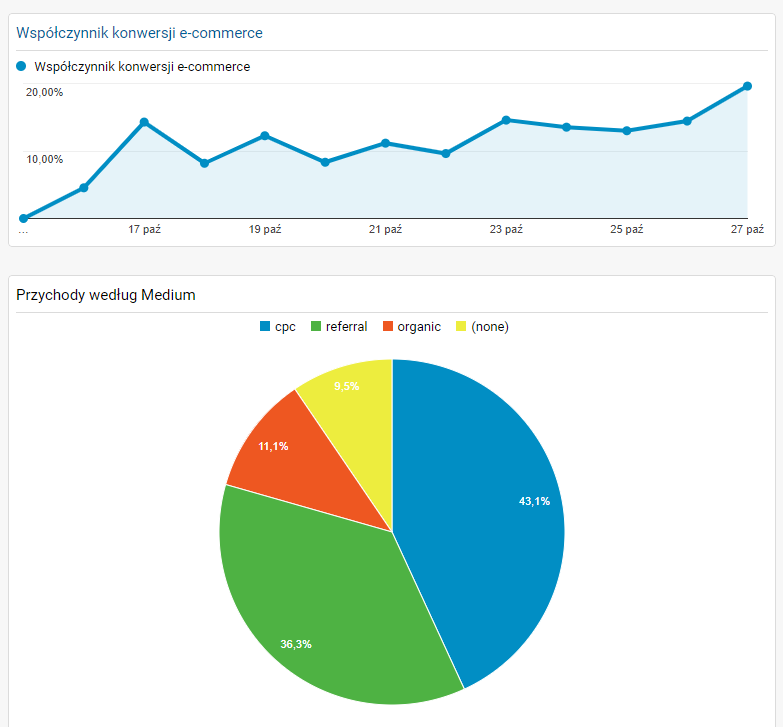Click the first zero-value point on the line
This screenshot has height=727, width=783.
pyautogui.click(x=24, y=218)
